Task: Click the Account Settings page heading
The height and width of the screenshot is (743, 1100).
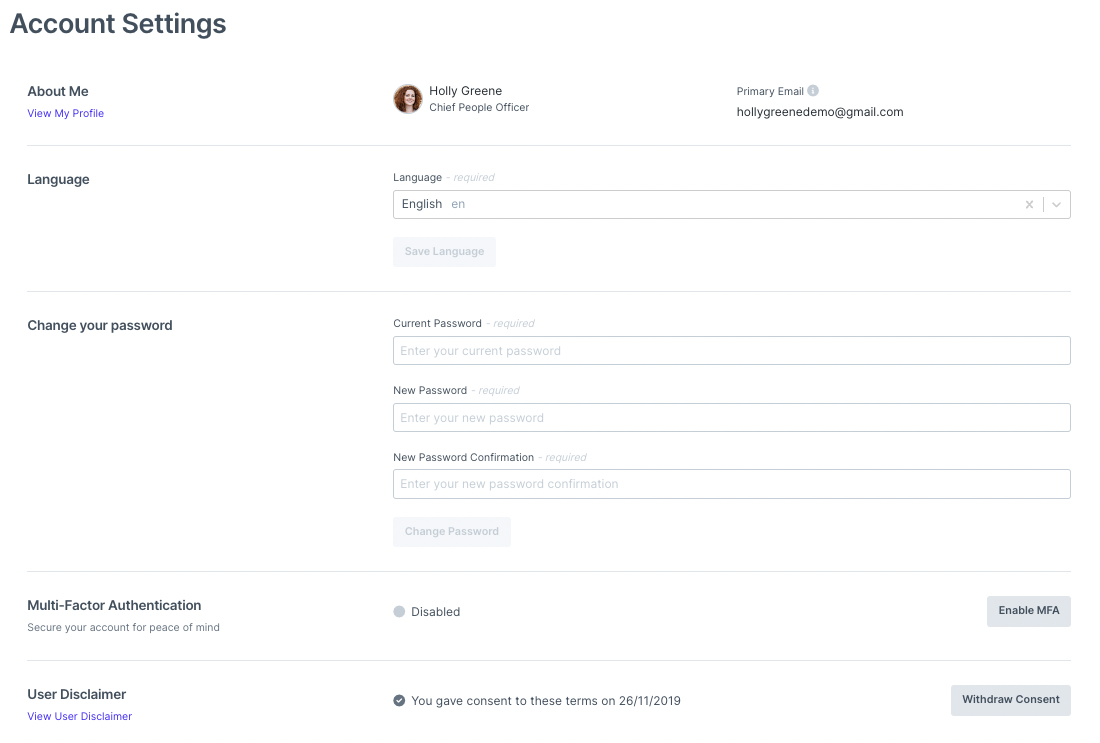Action: pos(118,24)
